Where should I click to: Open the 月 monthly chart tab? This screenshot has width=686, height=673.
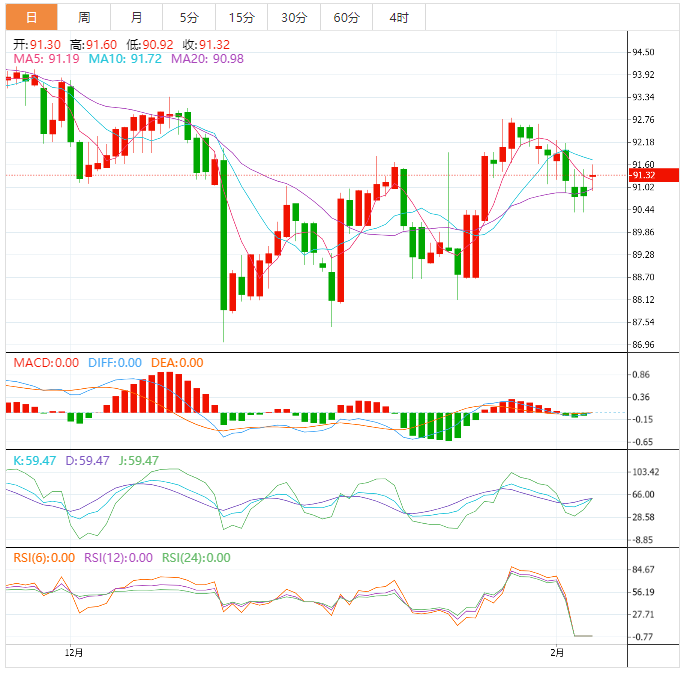click(136, 17)
